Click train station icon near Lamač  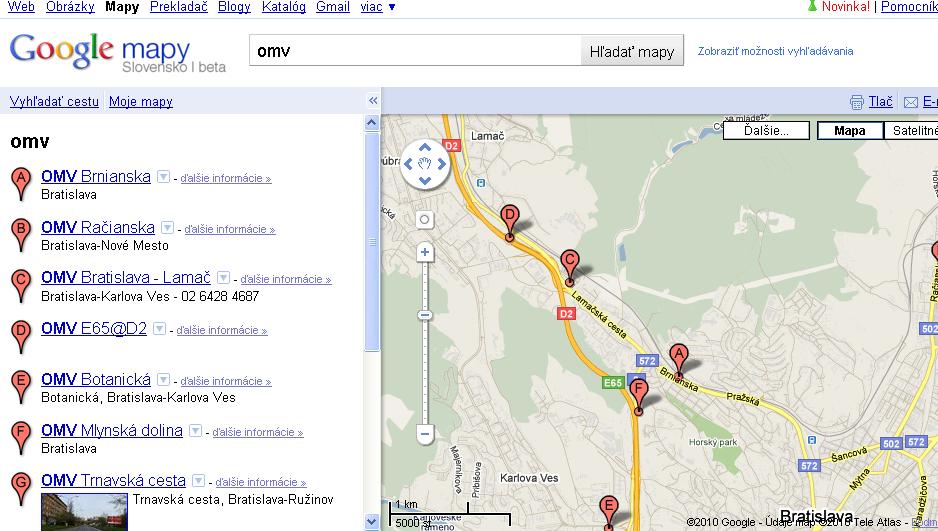481,183
